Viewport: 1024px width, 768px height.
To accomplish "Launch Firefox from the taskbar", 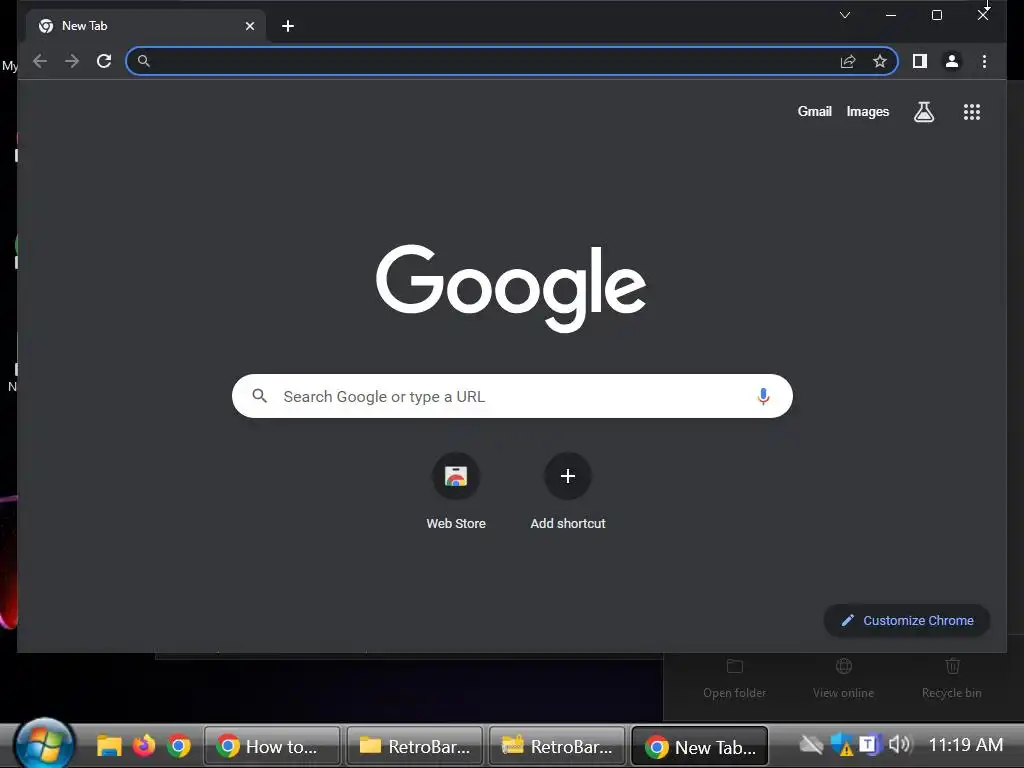I will (144, 745).
